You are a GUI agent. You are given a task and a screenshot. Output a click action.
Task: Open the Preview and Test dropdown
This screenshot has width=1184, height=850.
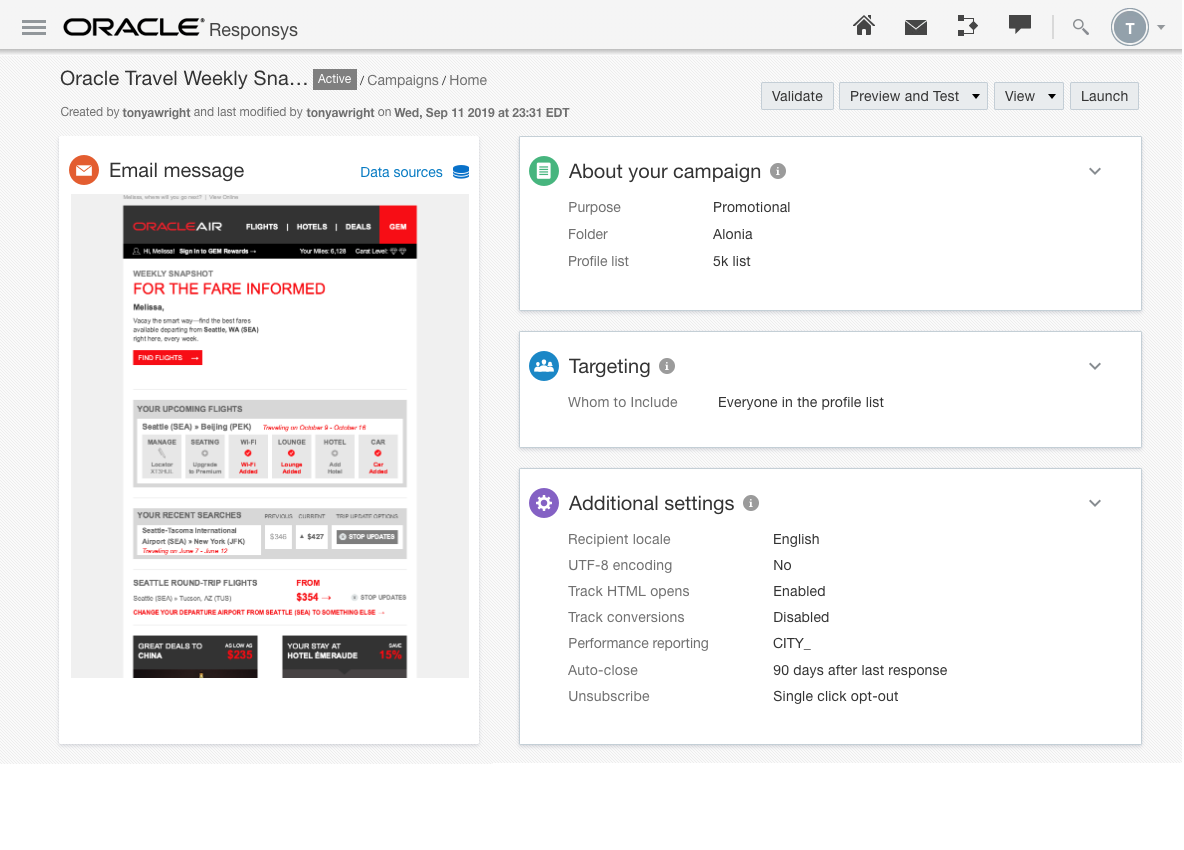pos(913,96)
